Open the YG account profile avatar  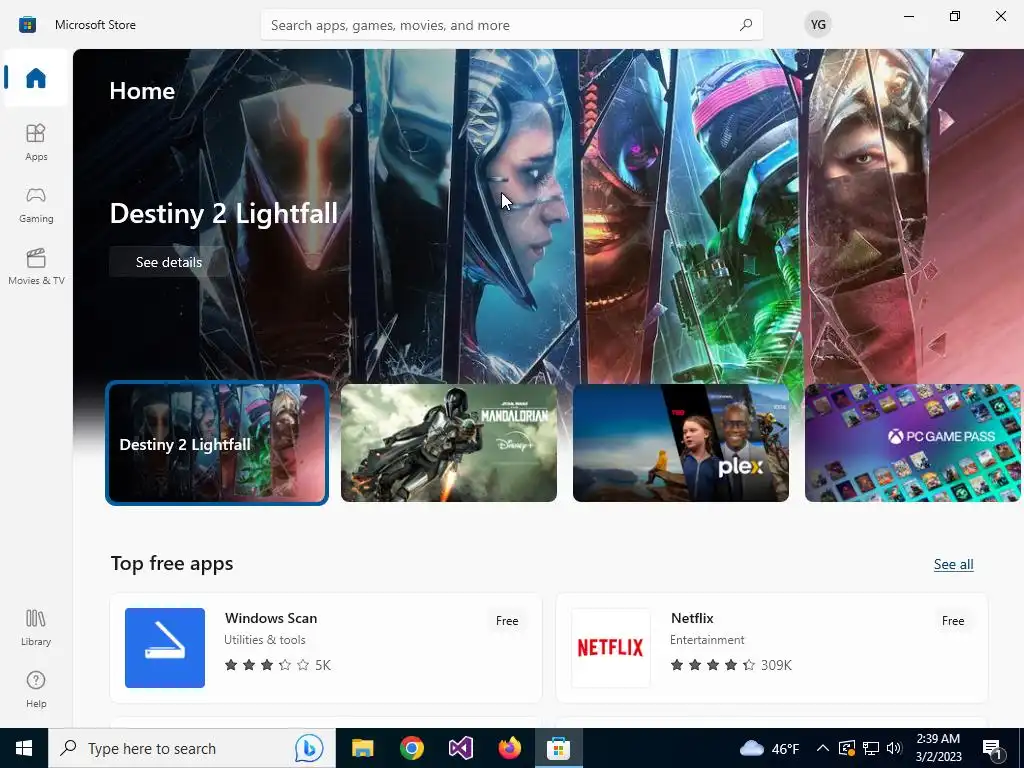pyautogui.click(x=818, y=25)
